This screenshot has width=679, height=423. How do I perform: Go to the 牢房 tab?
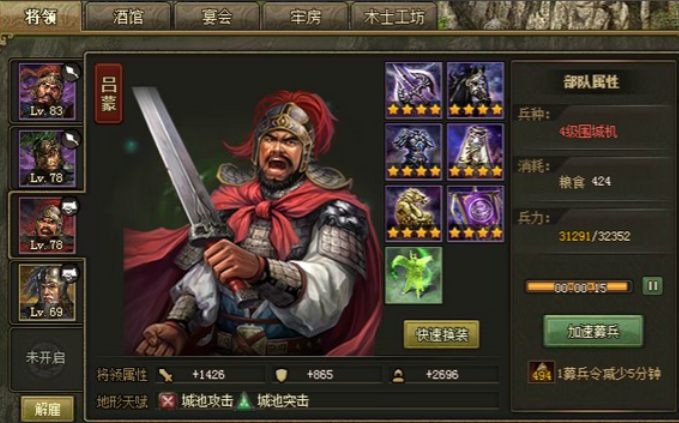[305, 16]
